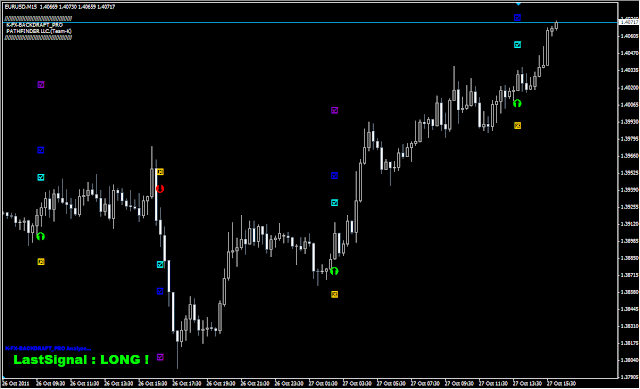The width and height of the screenshot is (640, 389).
Task: Select the blue target marker of the first long signal
Action: (41, 150)
